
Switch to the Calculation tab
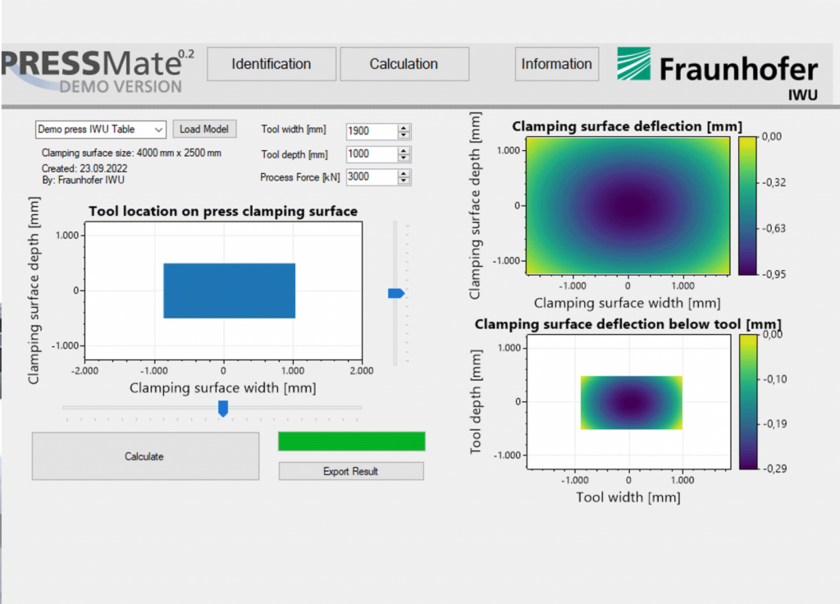(404, 64)
